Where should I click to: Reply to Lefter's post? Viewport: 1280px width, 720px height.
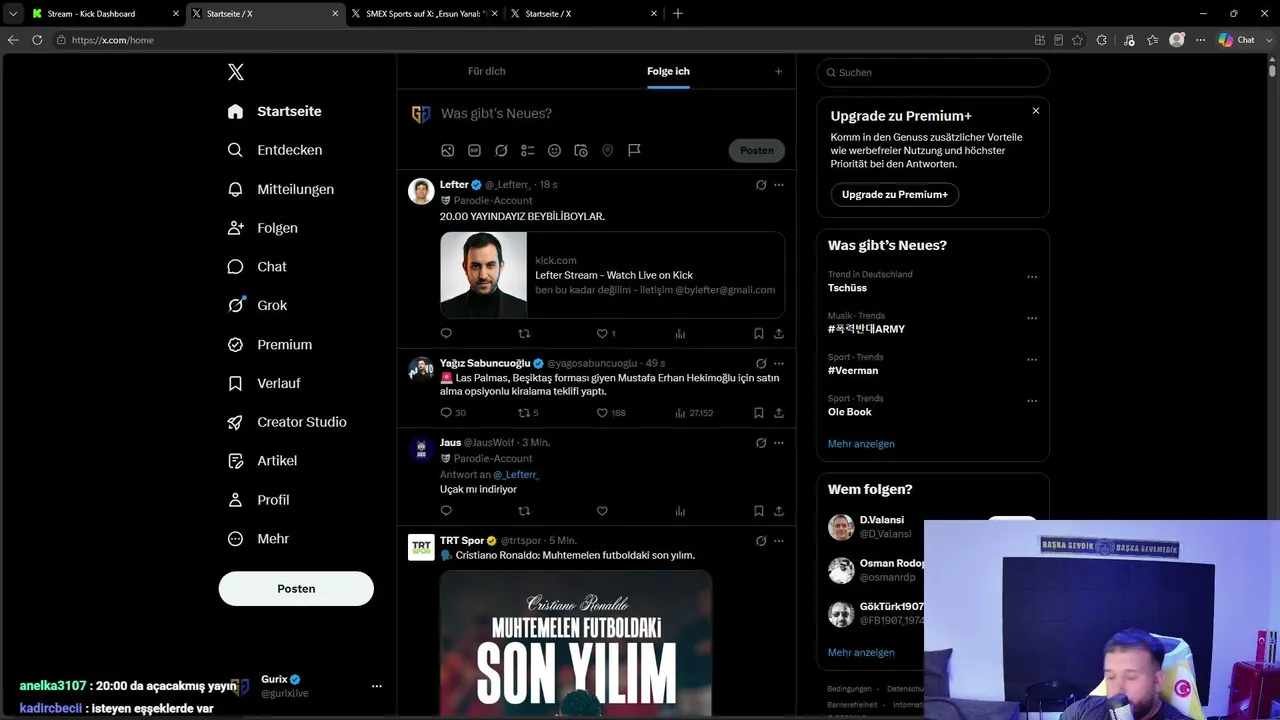pyautogui.click(x=446, y=334)
